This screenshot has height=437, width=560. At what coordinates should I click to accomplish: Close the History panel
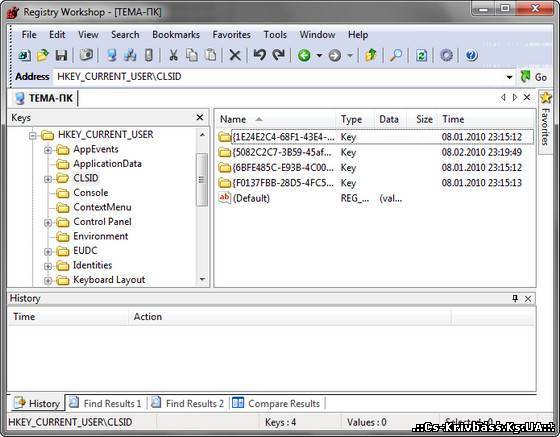pyautogui.click(x=528, y=298)
